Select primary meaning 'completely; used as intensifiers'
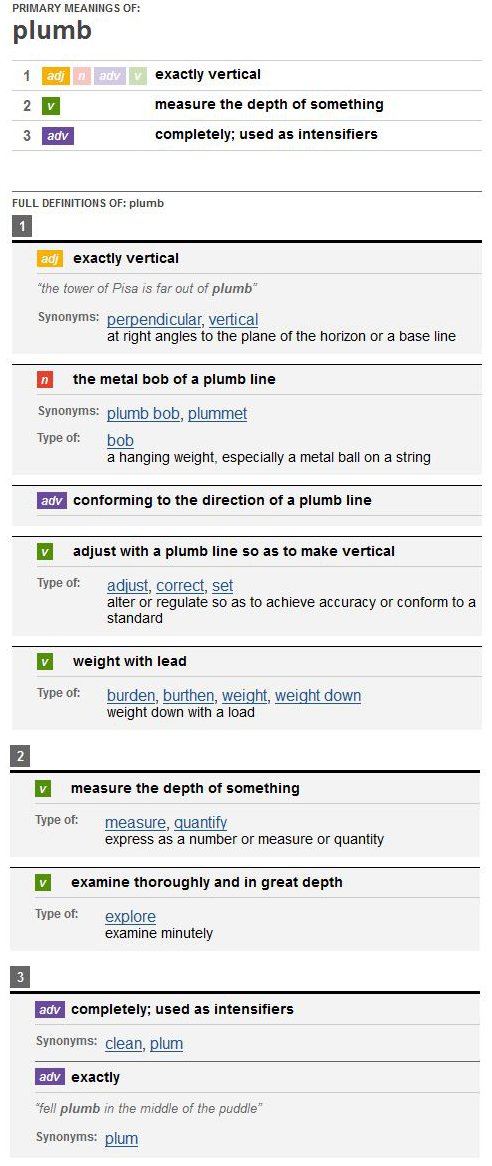Viewport: 492px width, 1166px height. (x=266, y=135)
